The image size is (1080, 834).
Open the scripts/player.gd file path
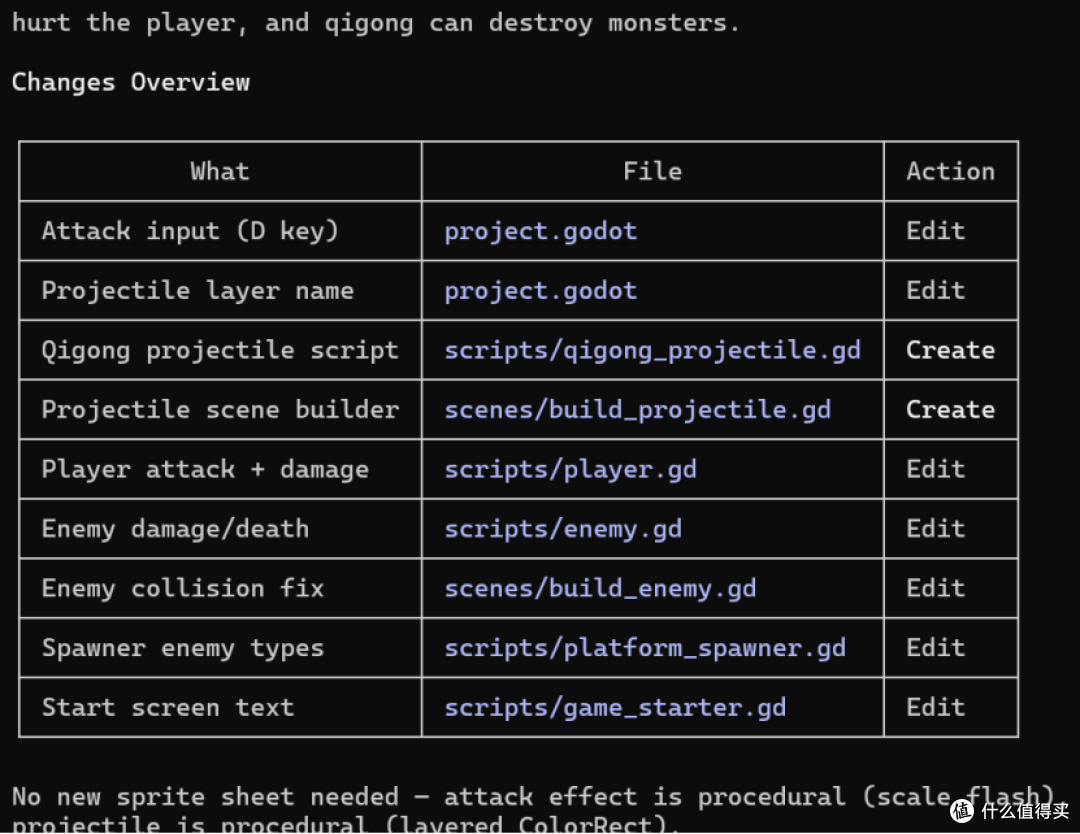570,470
